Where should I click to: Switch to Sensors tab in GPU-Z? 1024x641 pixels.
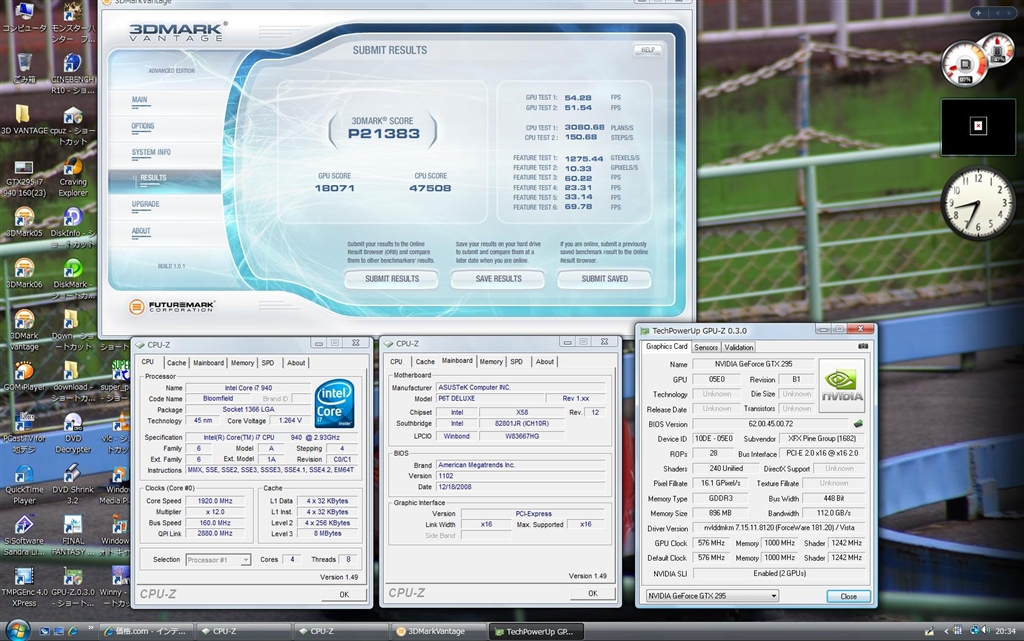[705, 347]
